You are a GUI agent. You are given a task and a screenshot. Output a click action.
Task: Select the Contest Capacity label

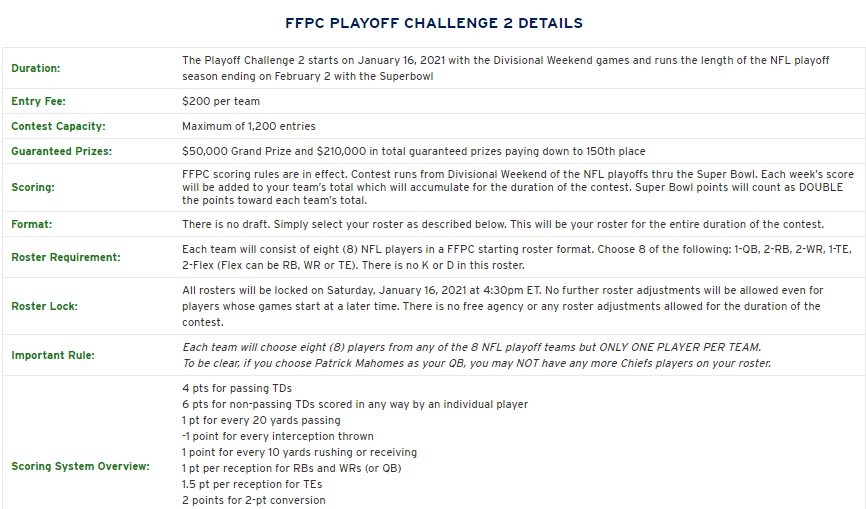click(58, 126)
